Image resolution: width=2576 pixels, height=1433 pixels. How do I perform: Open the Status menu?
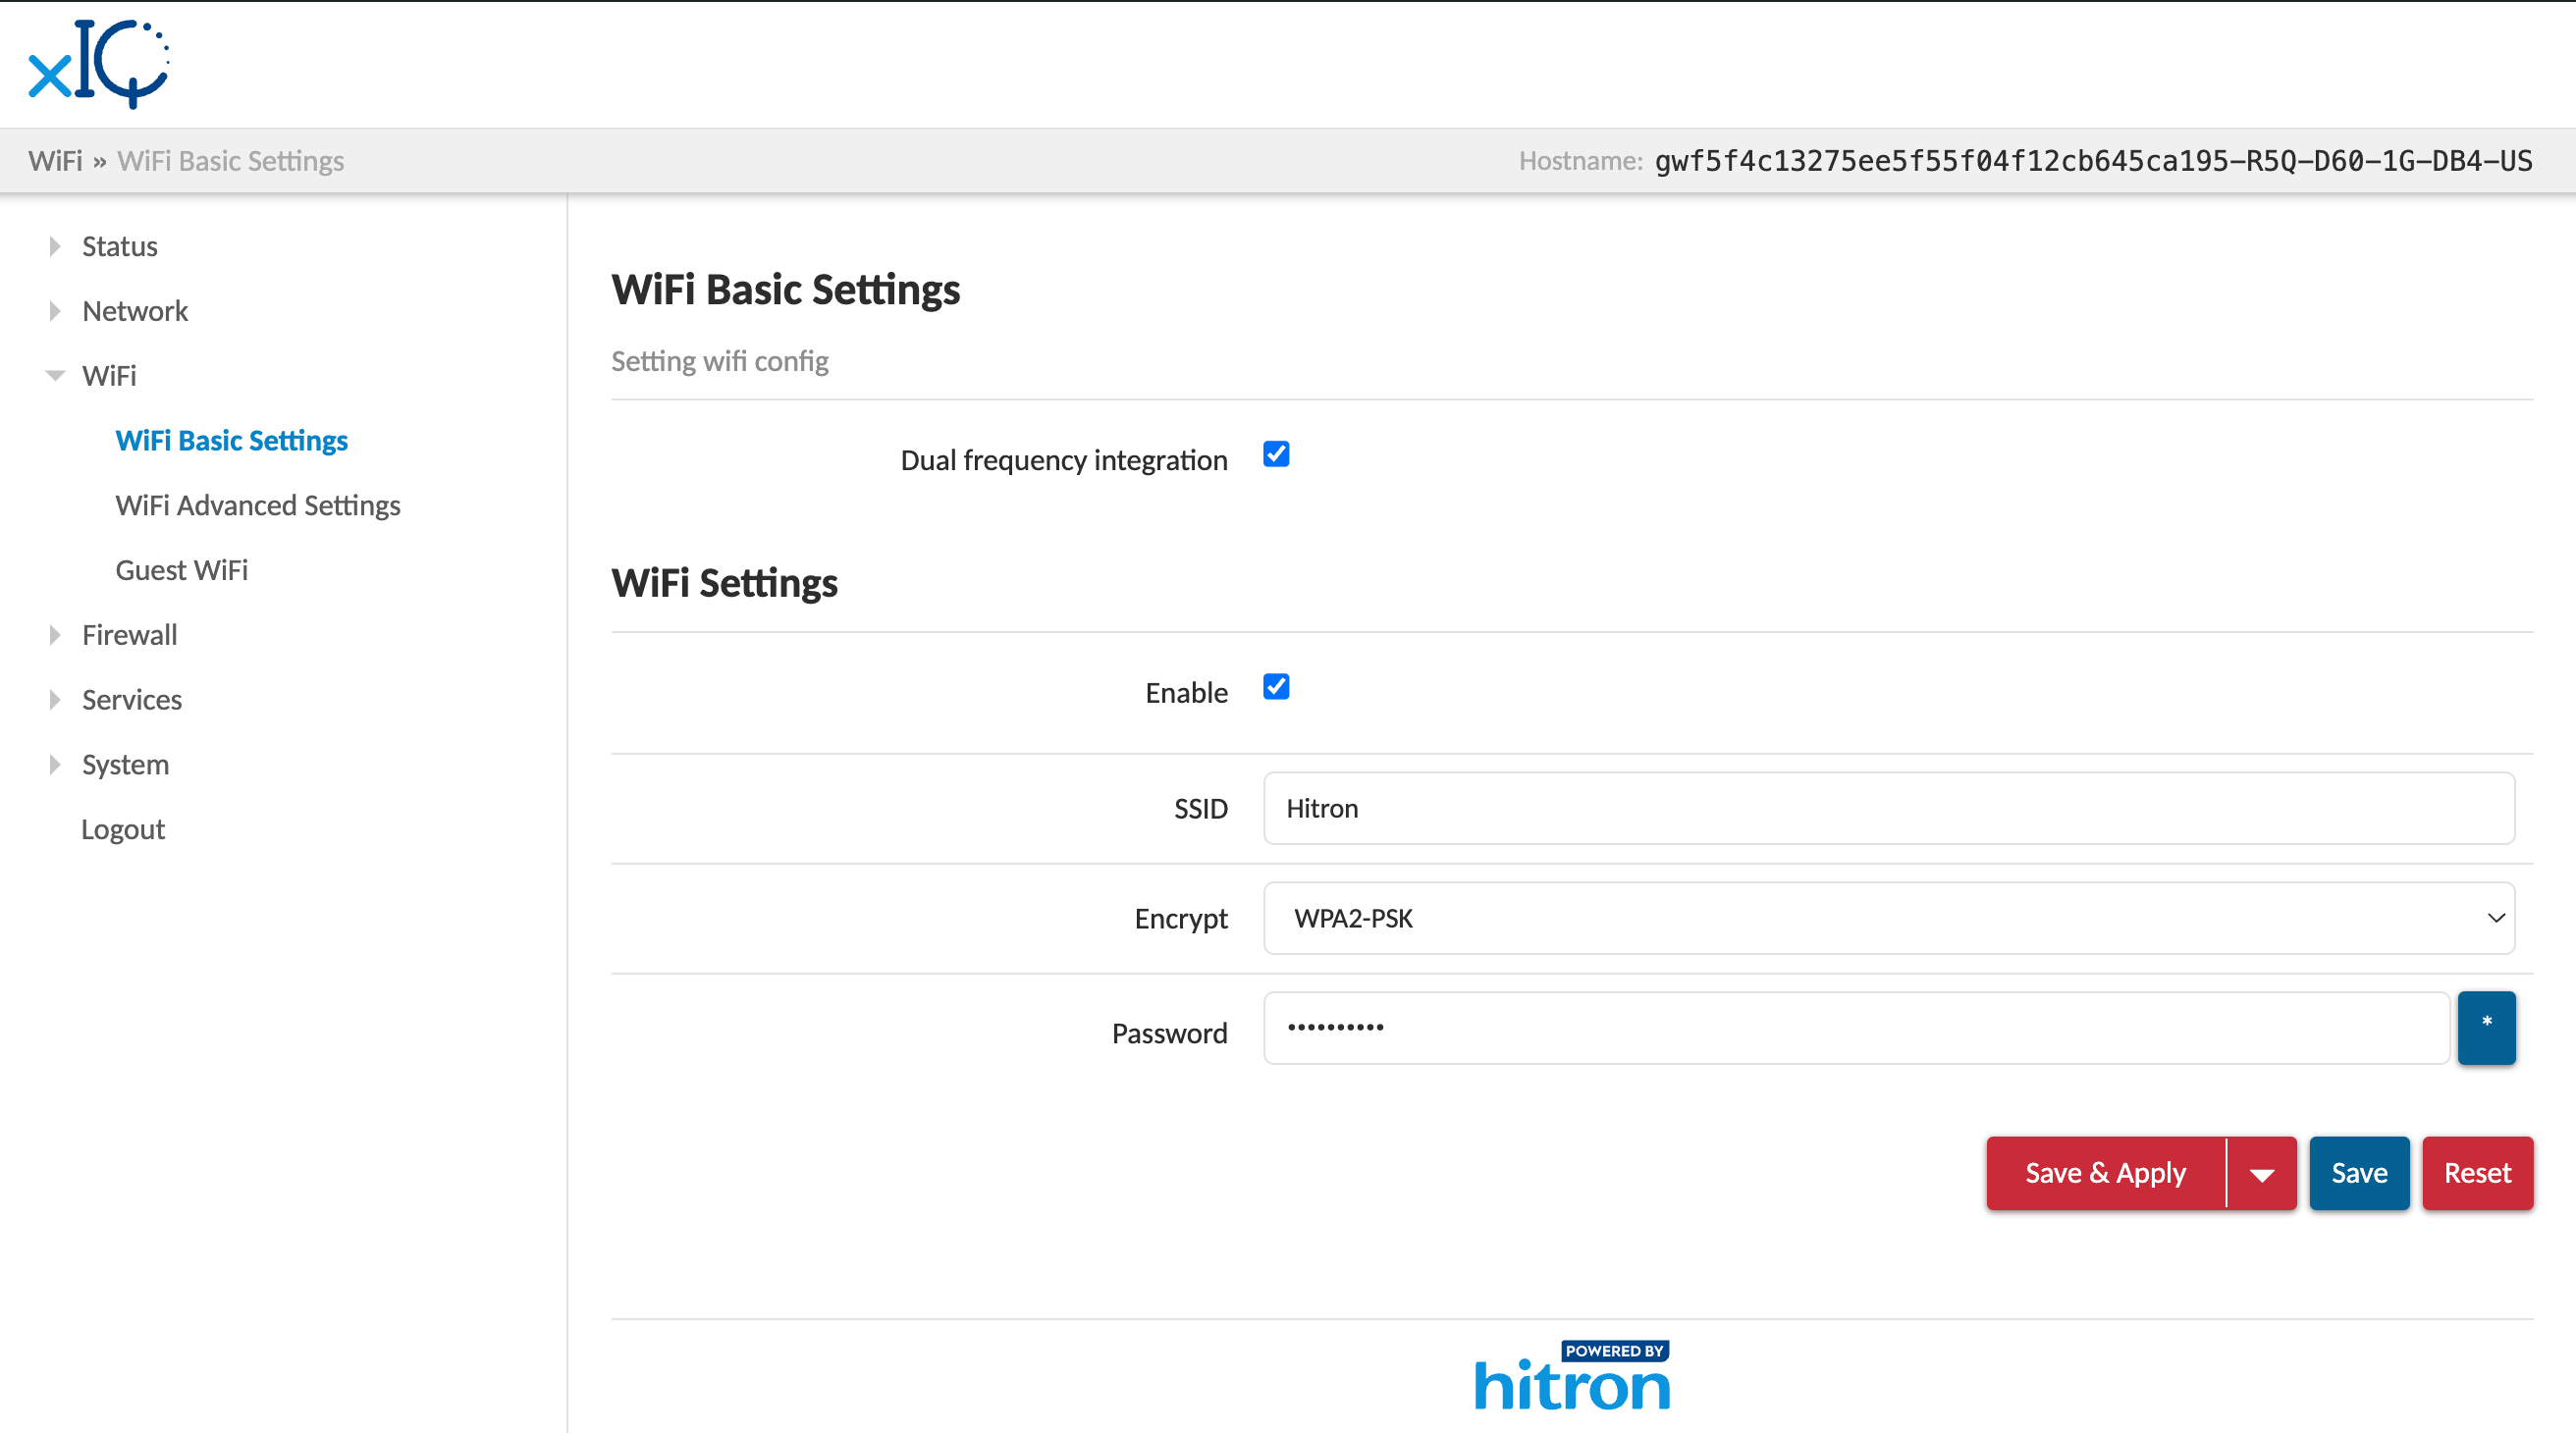120,246
